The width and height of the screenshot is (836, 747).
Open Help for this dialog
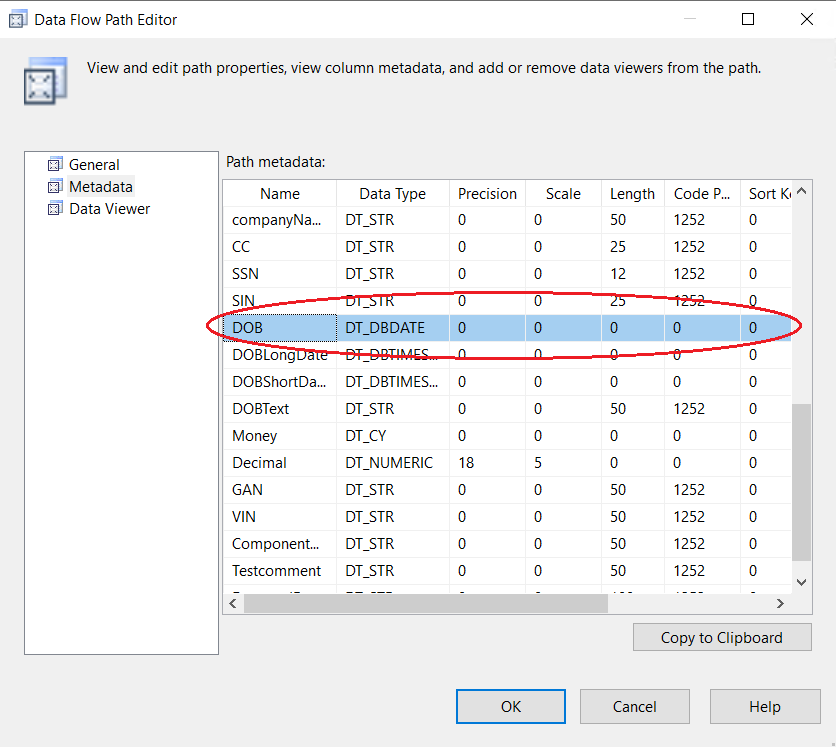tap(764, 706)
